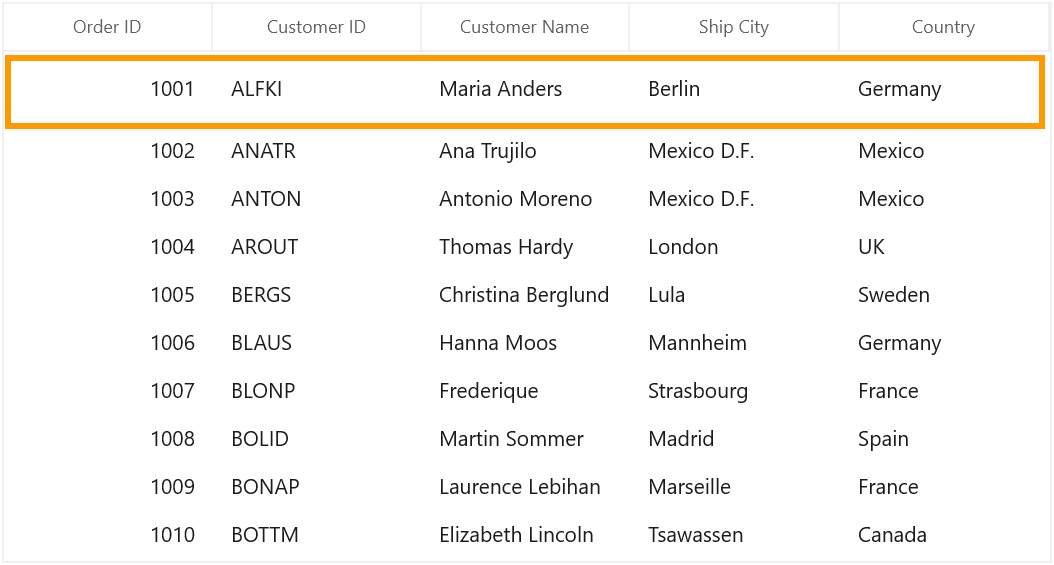Click the Customer ID column header
Viewport: 1054px width, 565px height.
[x=317, y=27]
